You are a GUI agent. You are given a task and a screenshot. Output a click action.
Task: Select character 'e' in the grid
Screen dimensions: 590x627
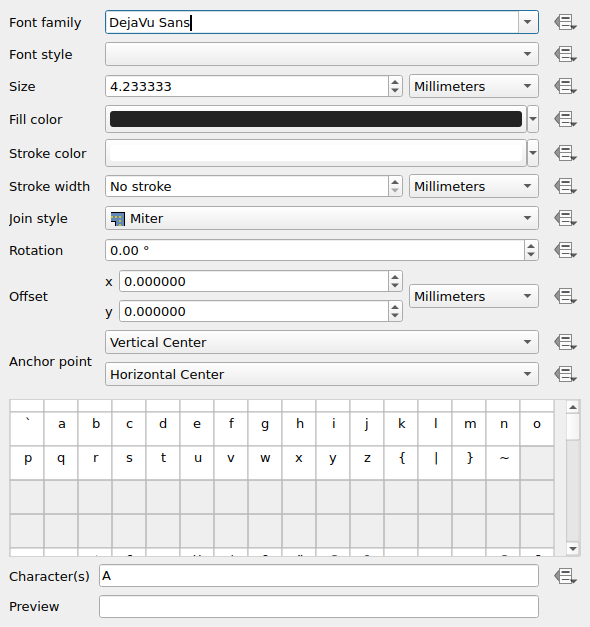(x=197, y=428)
